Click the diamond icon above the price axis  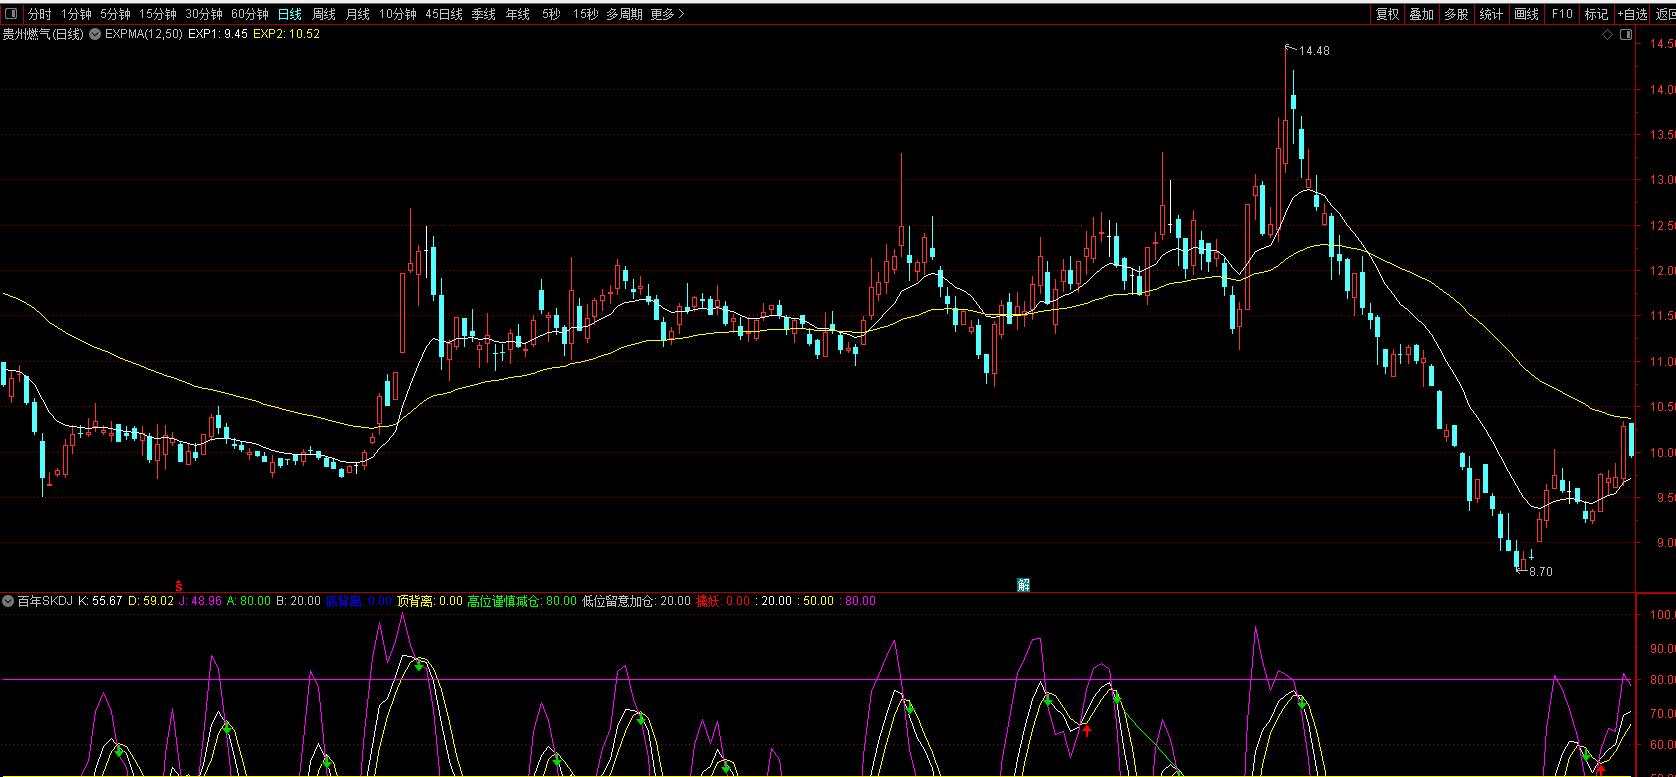[1607, 34]
